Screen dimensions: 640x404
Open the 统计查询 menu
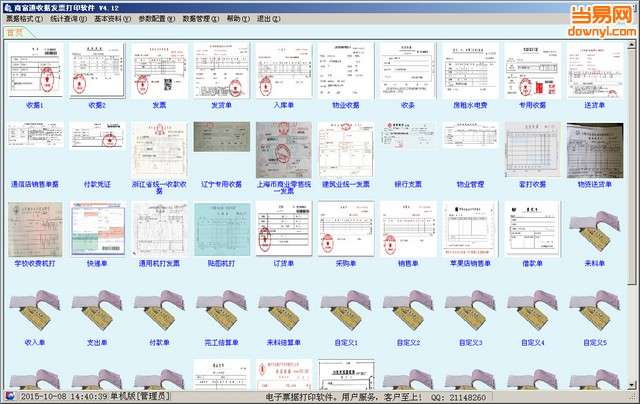[69, 19]
